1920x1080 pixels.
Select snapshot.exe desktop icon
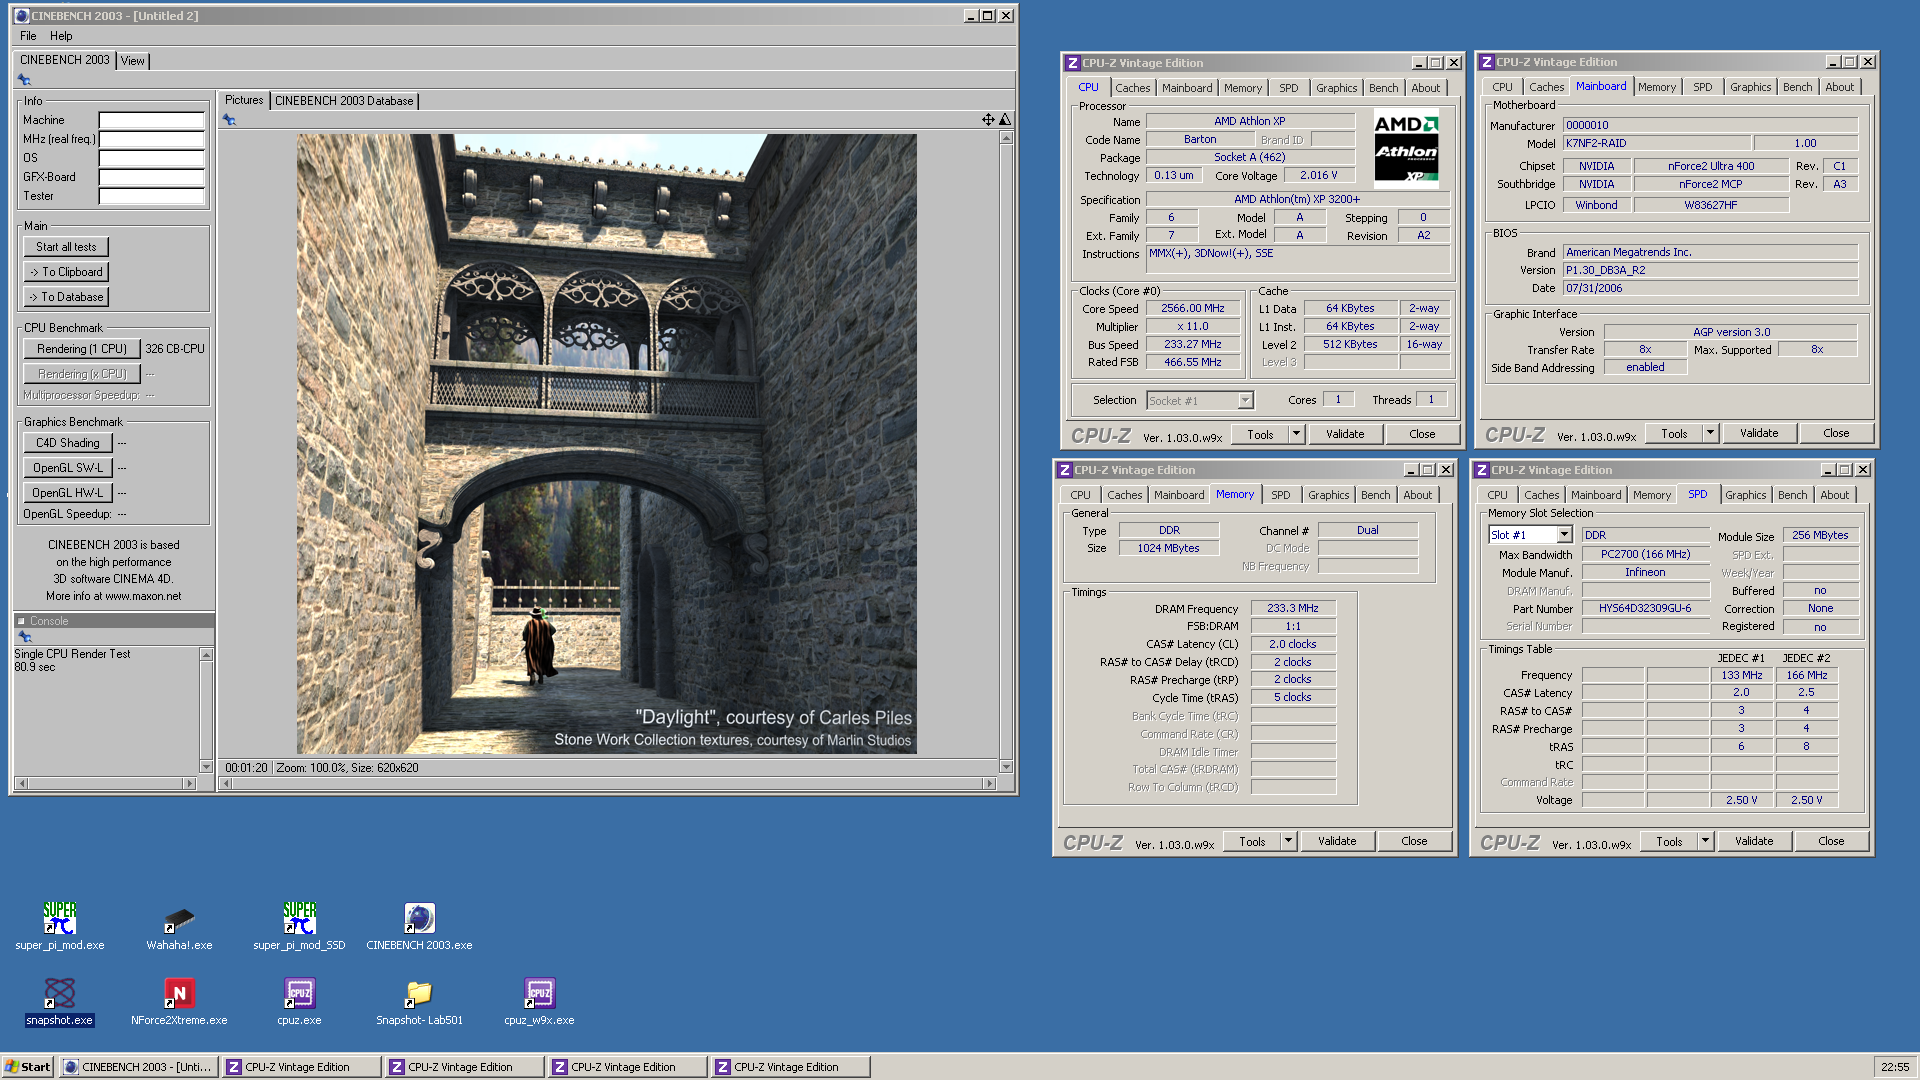coord(60,1001)
